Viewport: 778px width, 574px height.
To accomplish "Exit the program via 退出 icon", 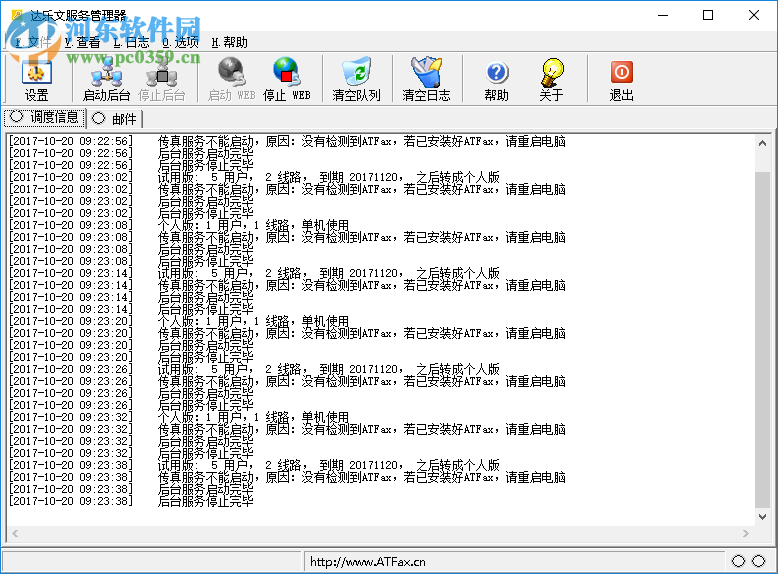I will tap(621, 79).
